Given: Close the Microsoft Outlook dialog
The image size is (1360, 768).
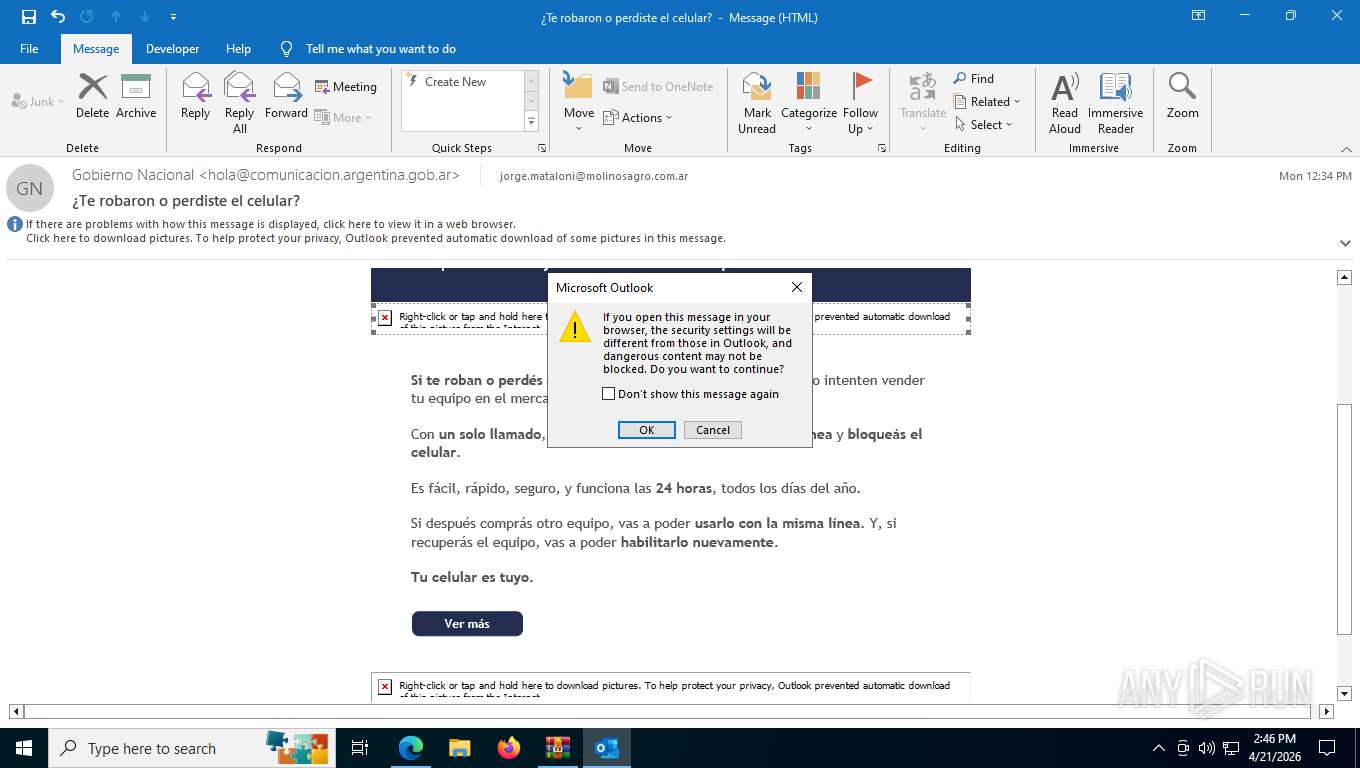Looking at the screenshot, I should click(797, 287).
